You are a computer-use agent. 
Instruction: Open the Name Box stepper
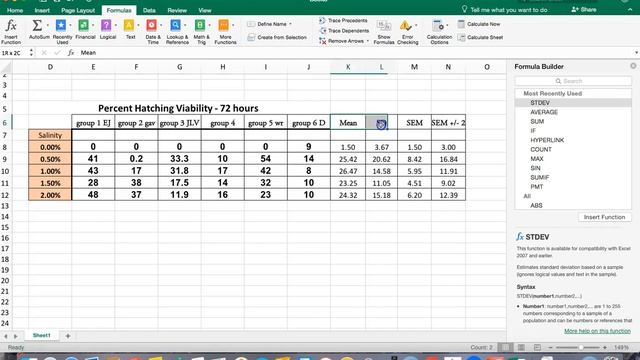[x=31, y=53]
